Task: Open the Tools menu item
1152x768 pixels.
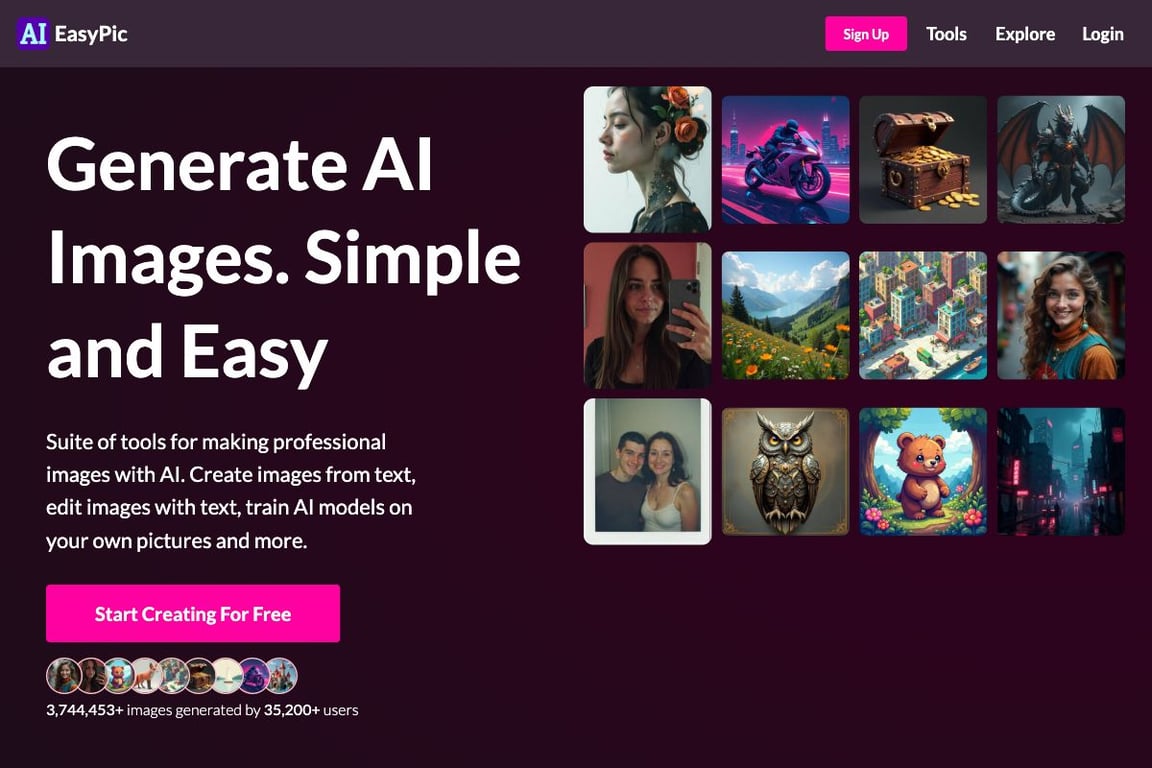Action: pos(946,34)
